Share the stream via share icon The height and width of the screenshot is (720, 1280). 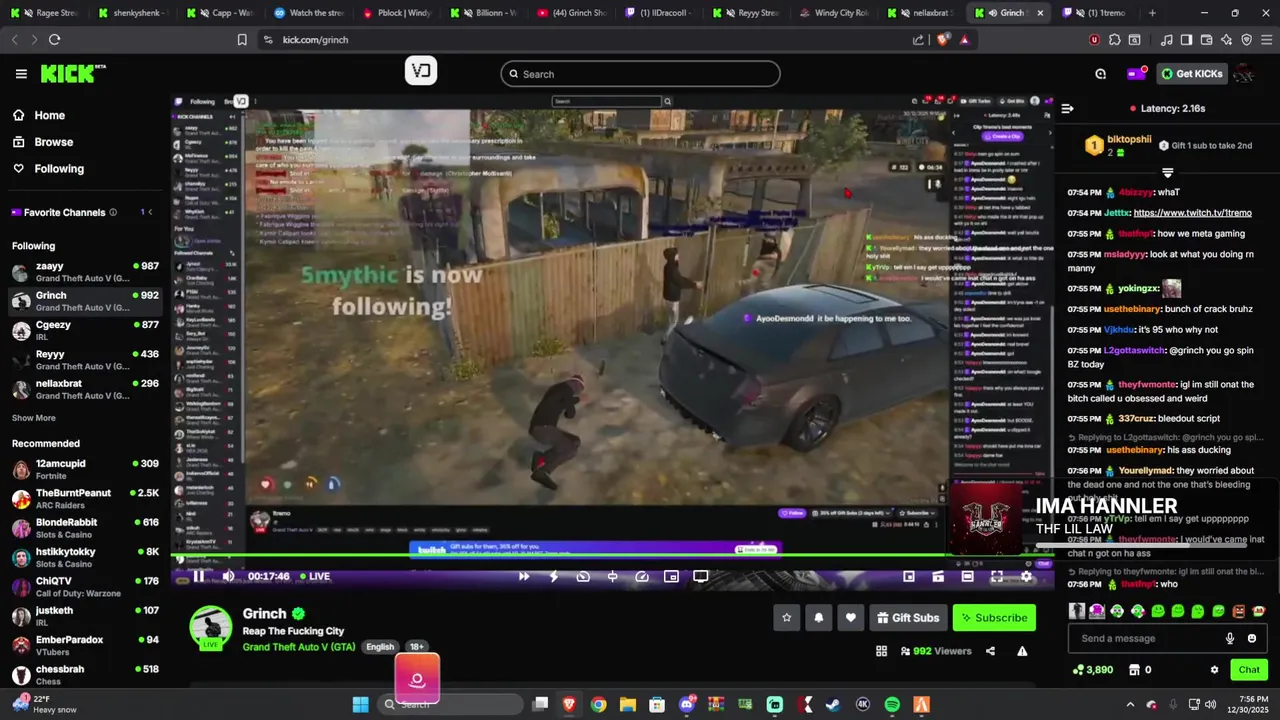click(990, 651)
